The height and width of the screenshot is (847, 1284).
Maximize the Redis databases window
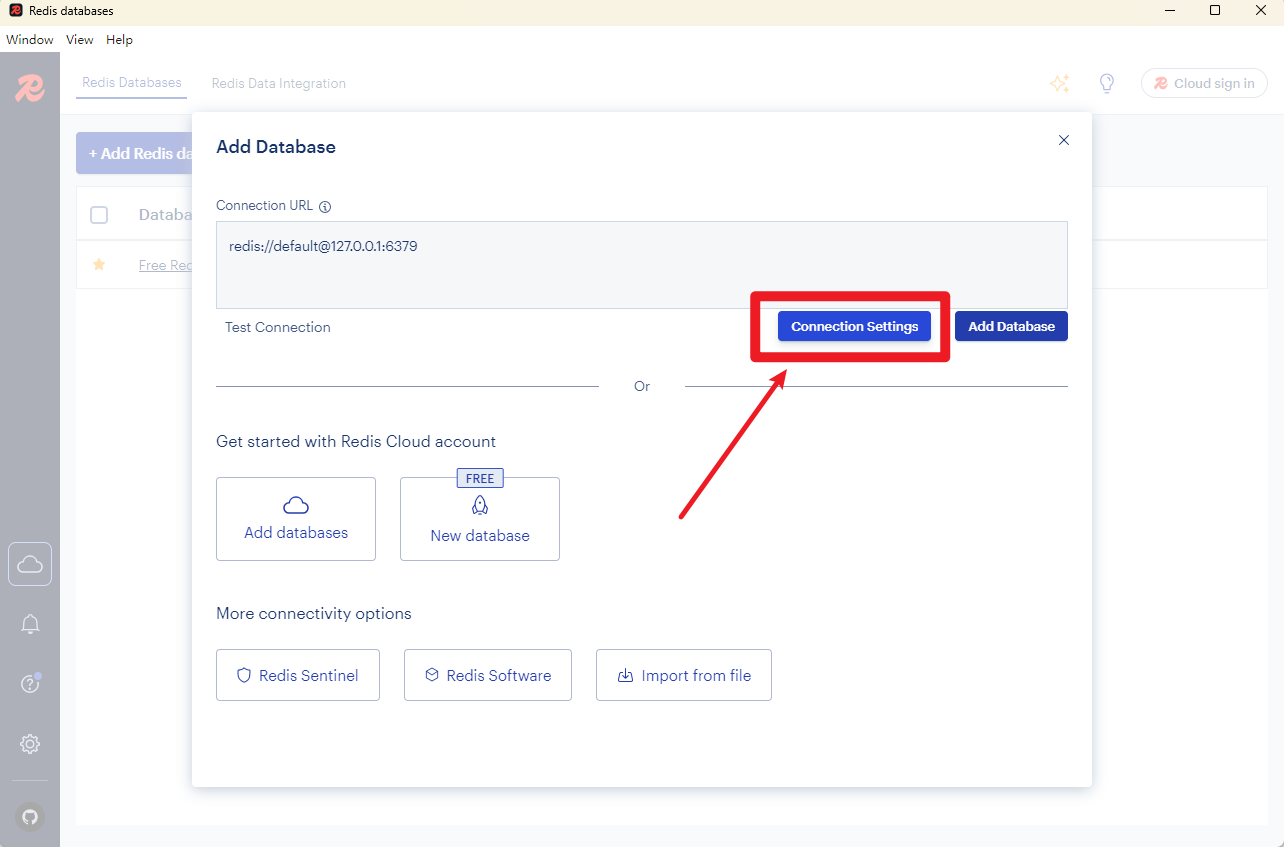[1215, 10]
